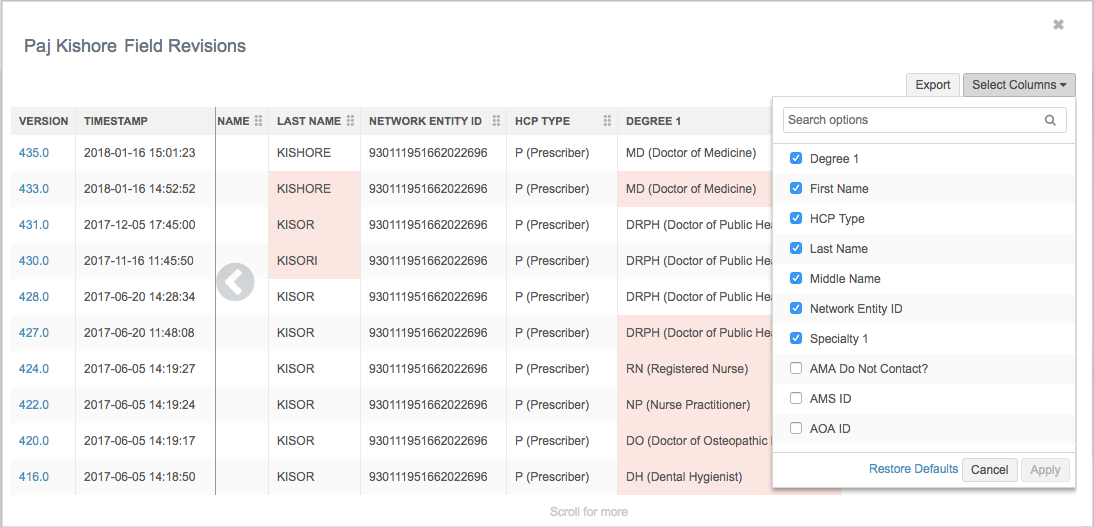This screenshot has height=527, width=1094.
Task: Click the Export button
Action: point(932,85)
